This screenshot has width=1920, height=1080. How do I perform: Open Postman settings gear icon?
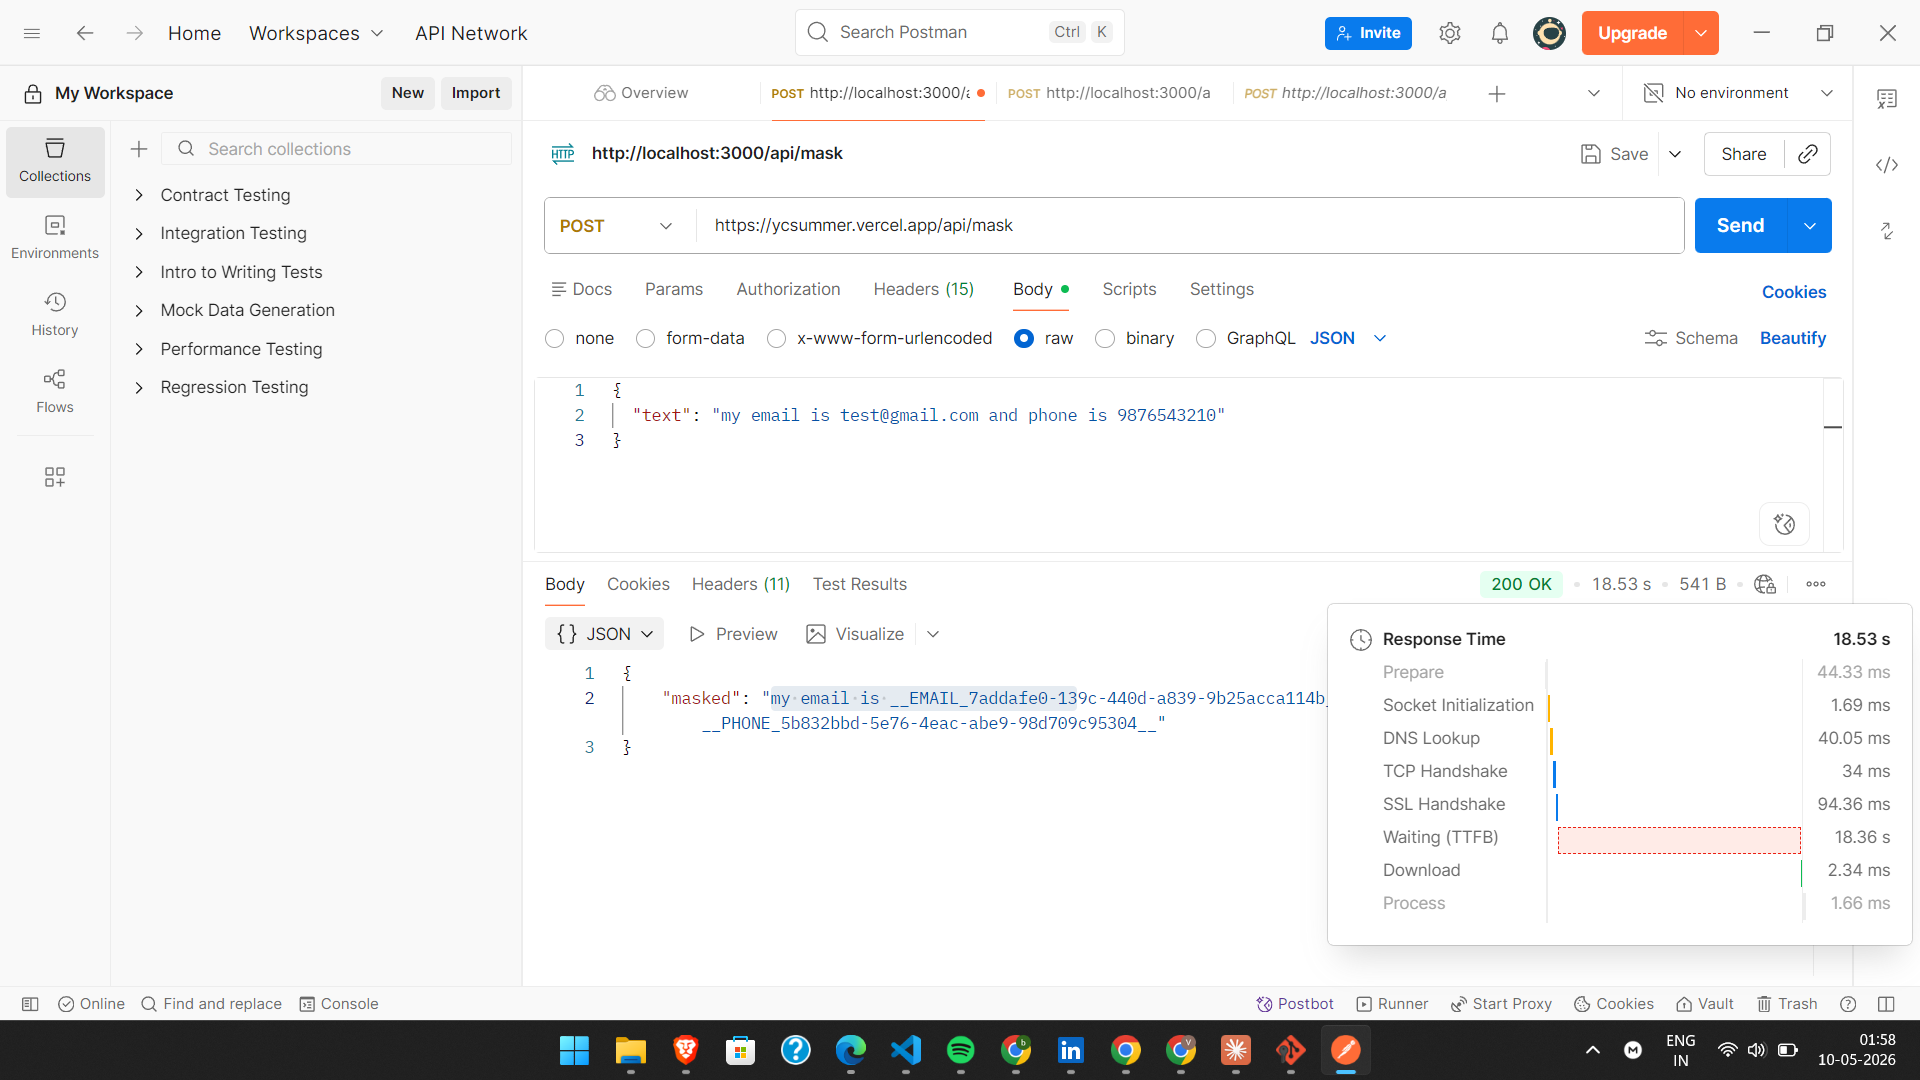pyautogui.click(x=1450, y=33)
